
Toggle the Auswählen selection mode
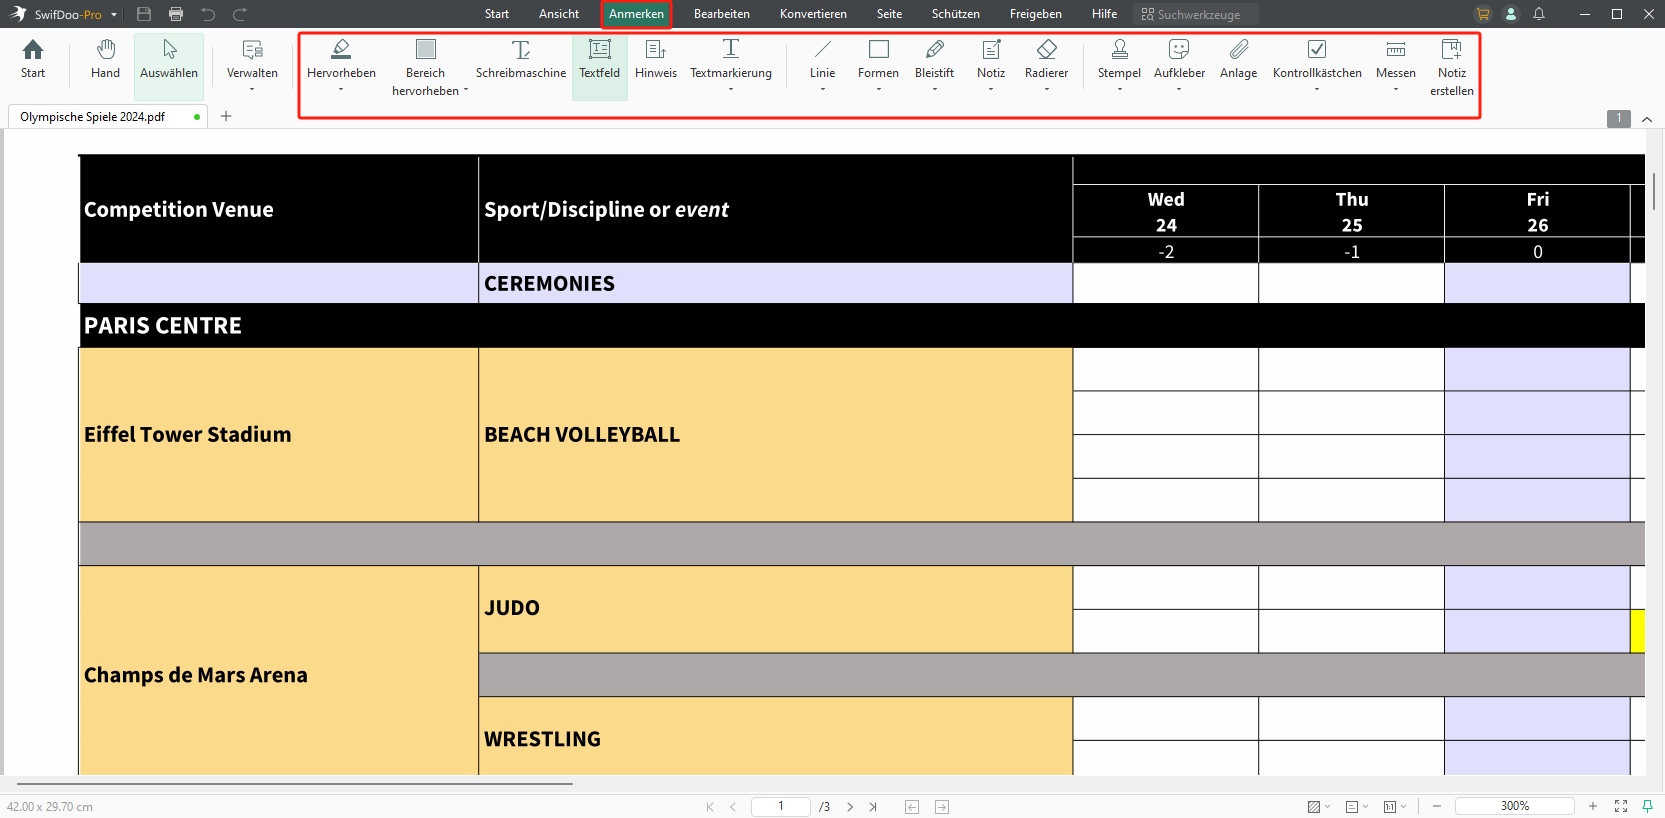pos(169,59)
